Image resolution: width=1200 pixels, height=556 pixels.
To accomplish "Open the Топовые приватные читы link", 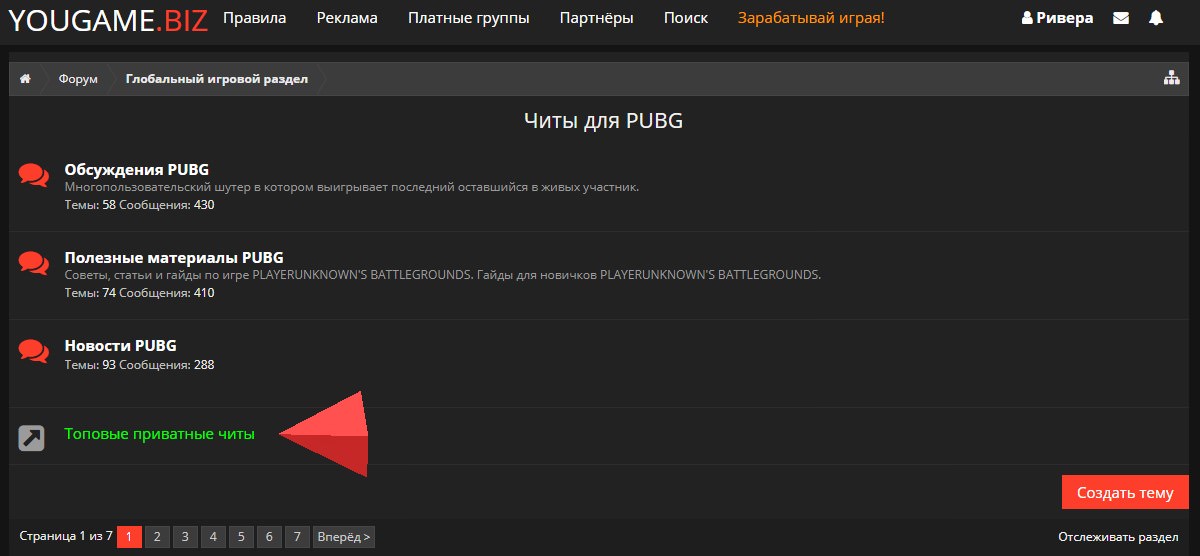I will click(160, 434).
